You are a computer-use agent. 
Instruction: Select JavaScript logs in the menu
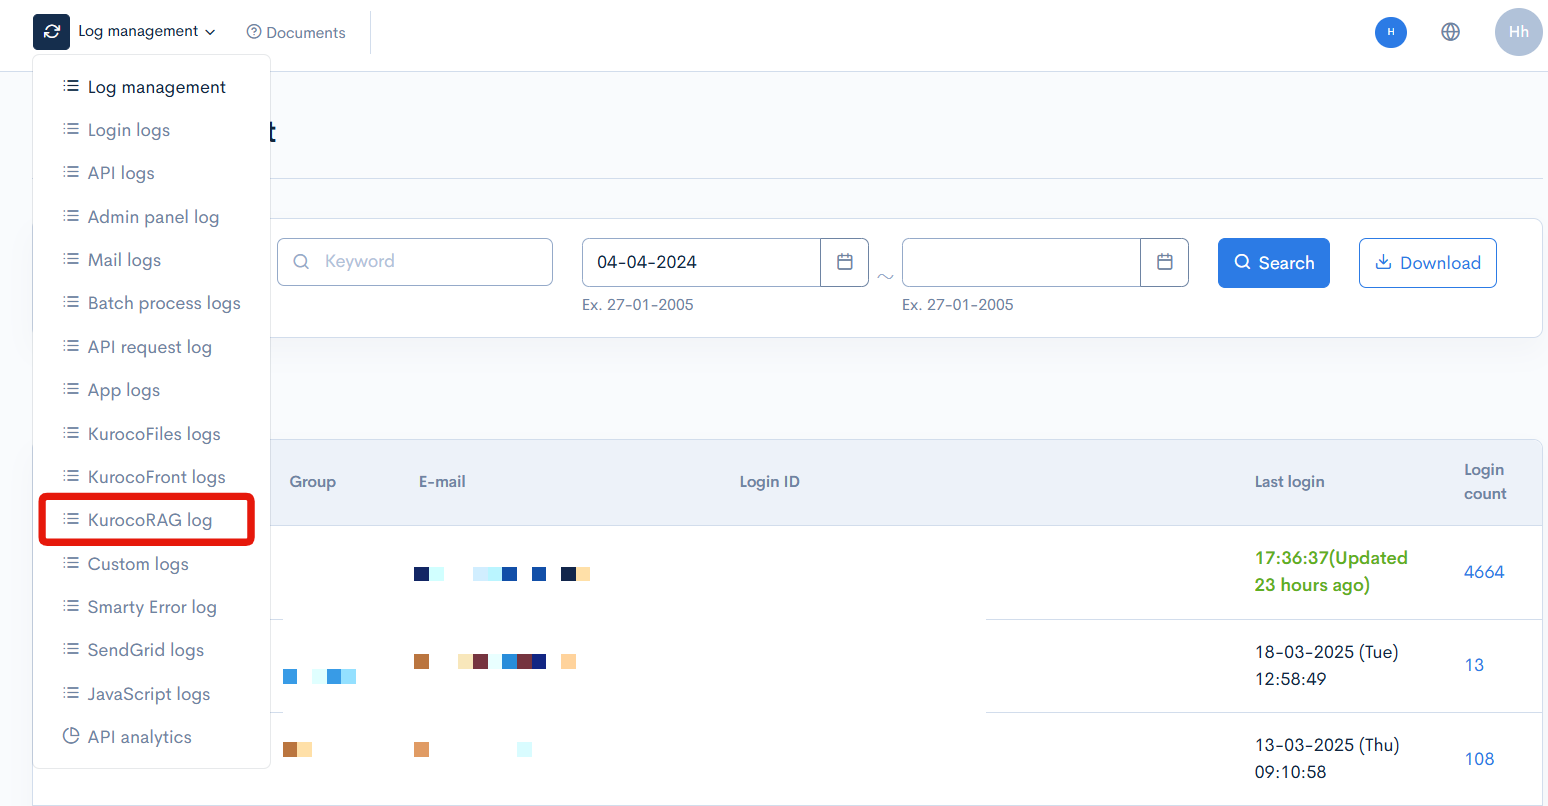tap(151, 693)
